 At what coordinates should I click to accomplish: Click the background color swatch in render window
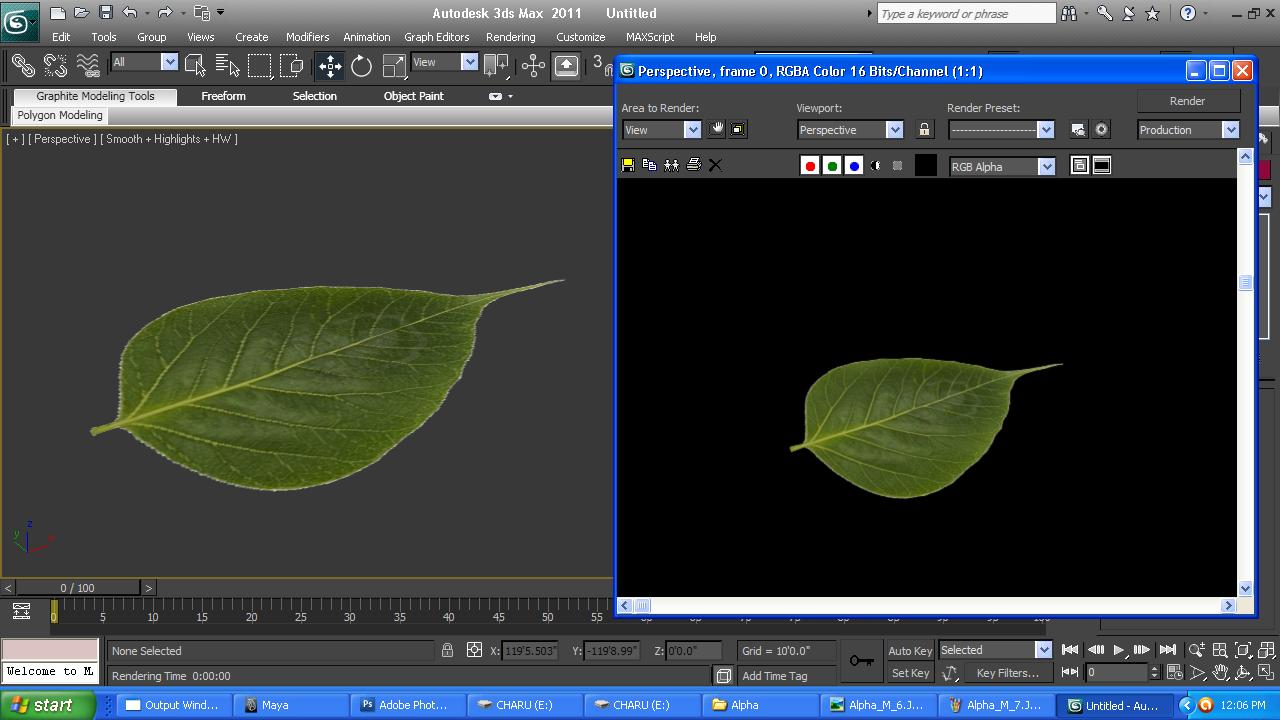tap(926, 165)
